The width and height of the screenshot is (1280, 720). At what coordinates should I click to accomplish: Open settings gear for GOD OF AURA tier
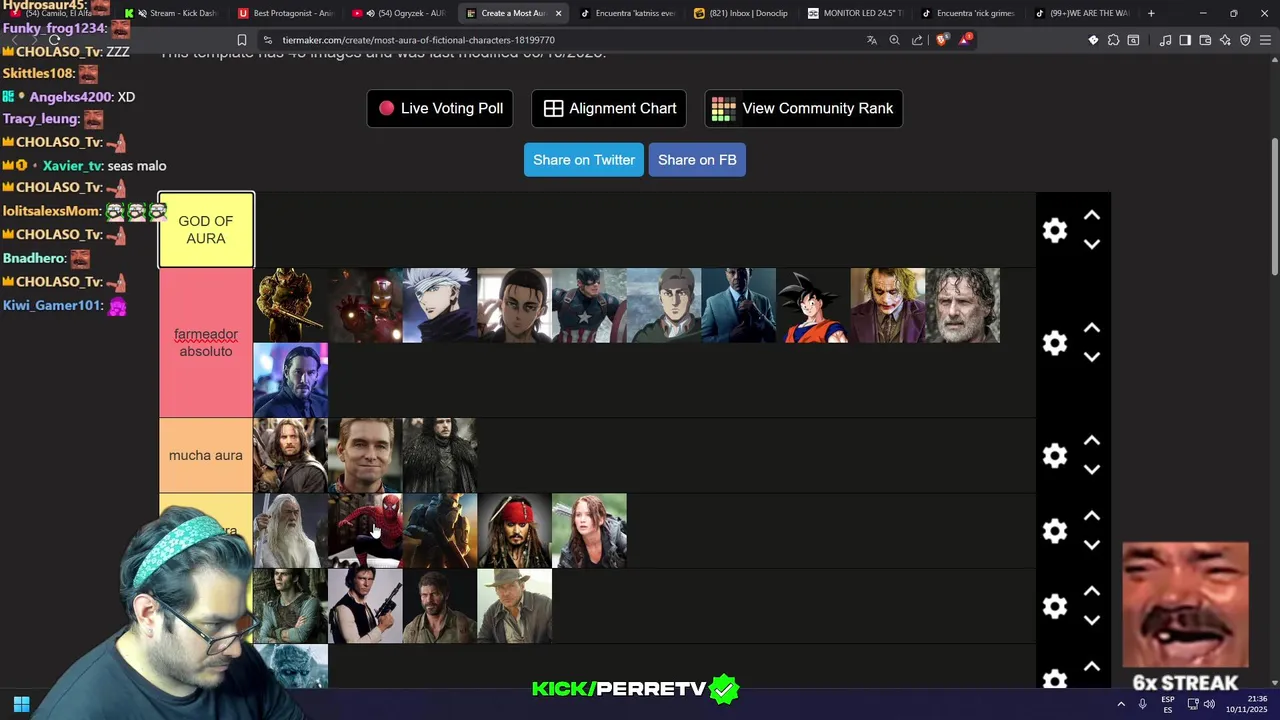tap(1055, 231)
